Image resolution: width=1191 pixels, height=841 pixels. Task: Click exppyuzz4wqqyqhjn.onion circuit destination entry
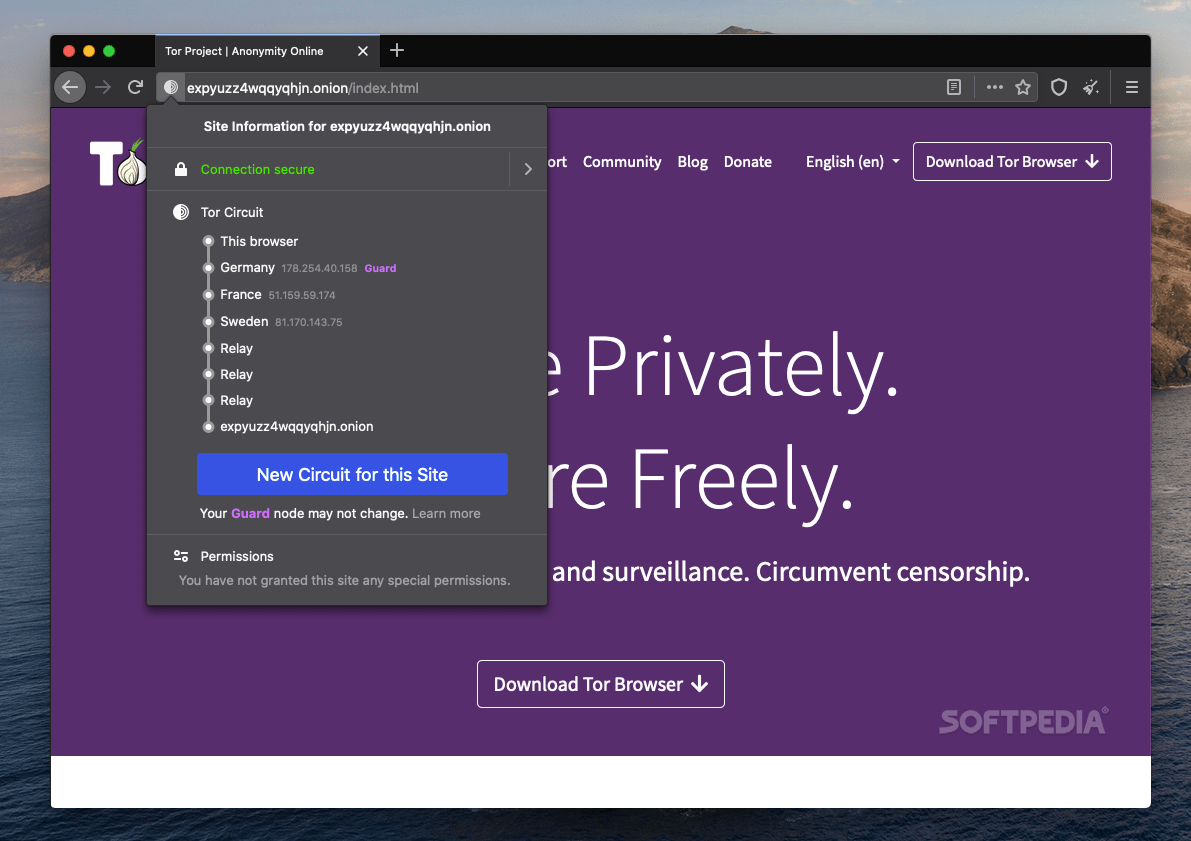pyautogui.click(x=297, y=427)
